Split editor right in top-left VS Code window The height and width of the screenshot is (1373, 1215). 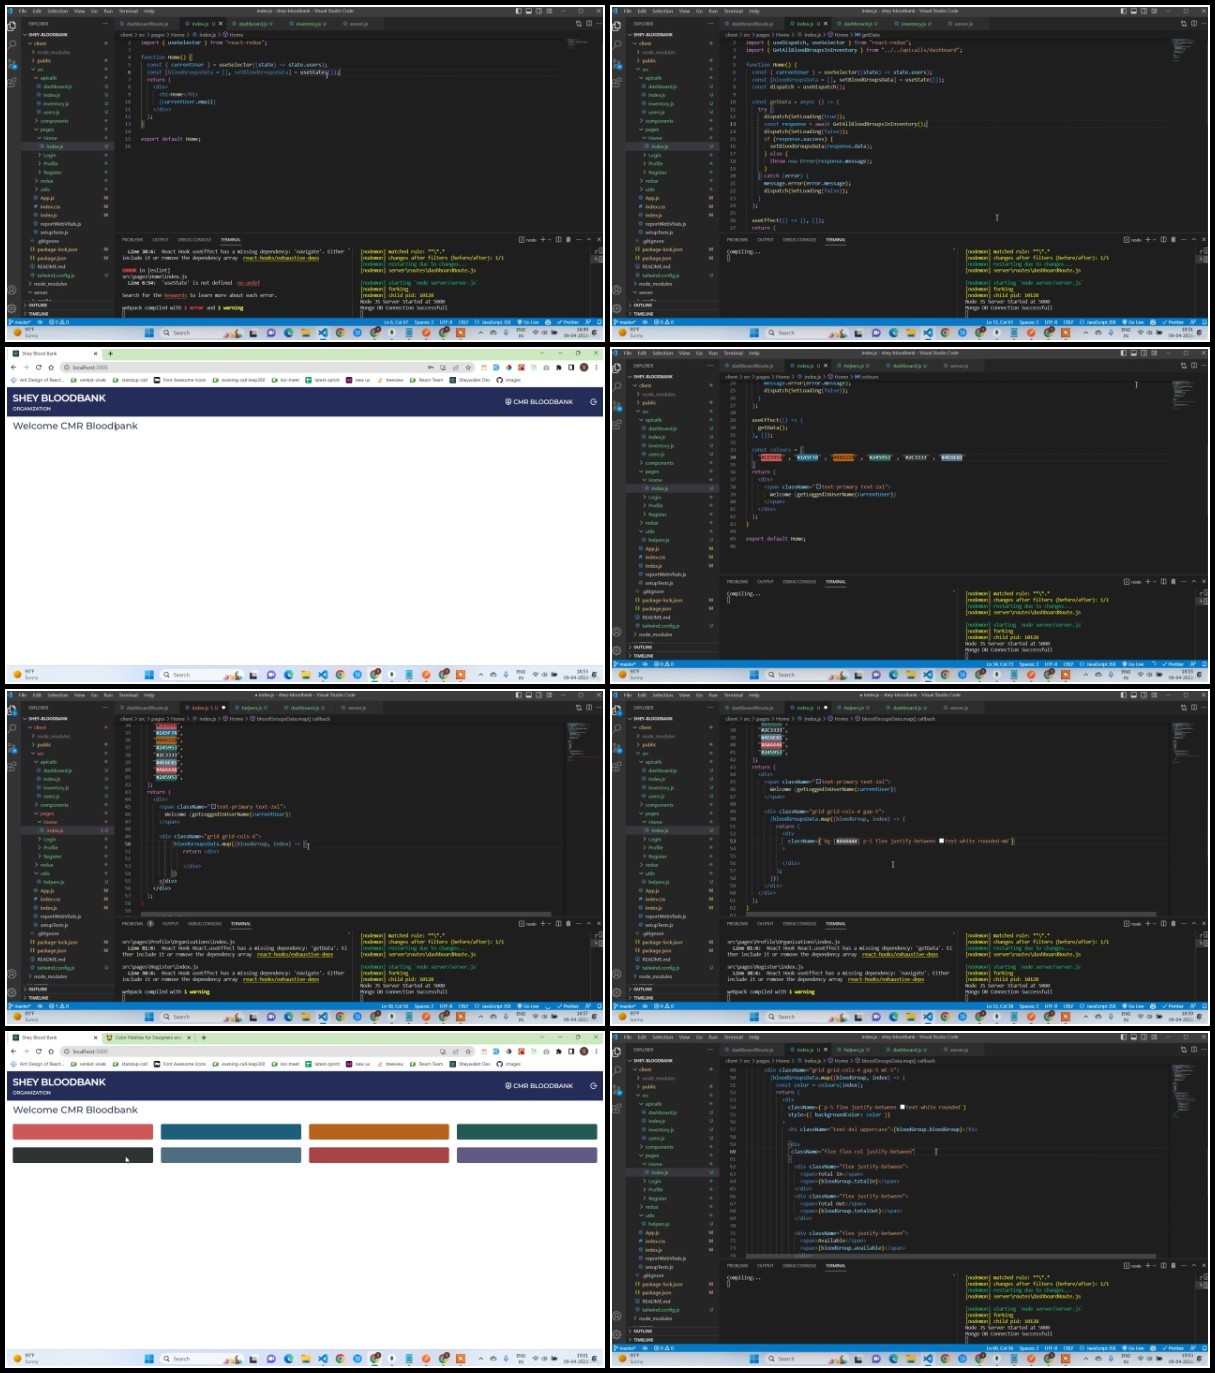tap(589, 23)
